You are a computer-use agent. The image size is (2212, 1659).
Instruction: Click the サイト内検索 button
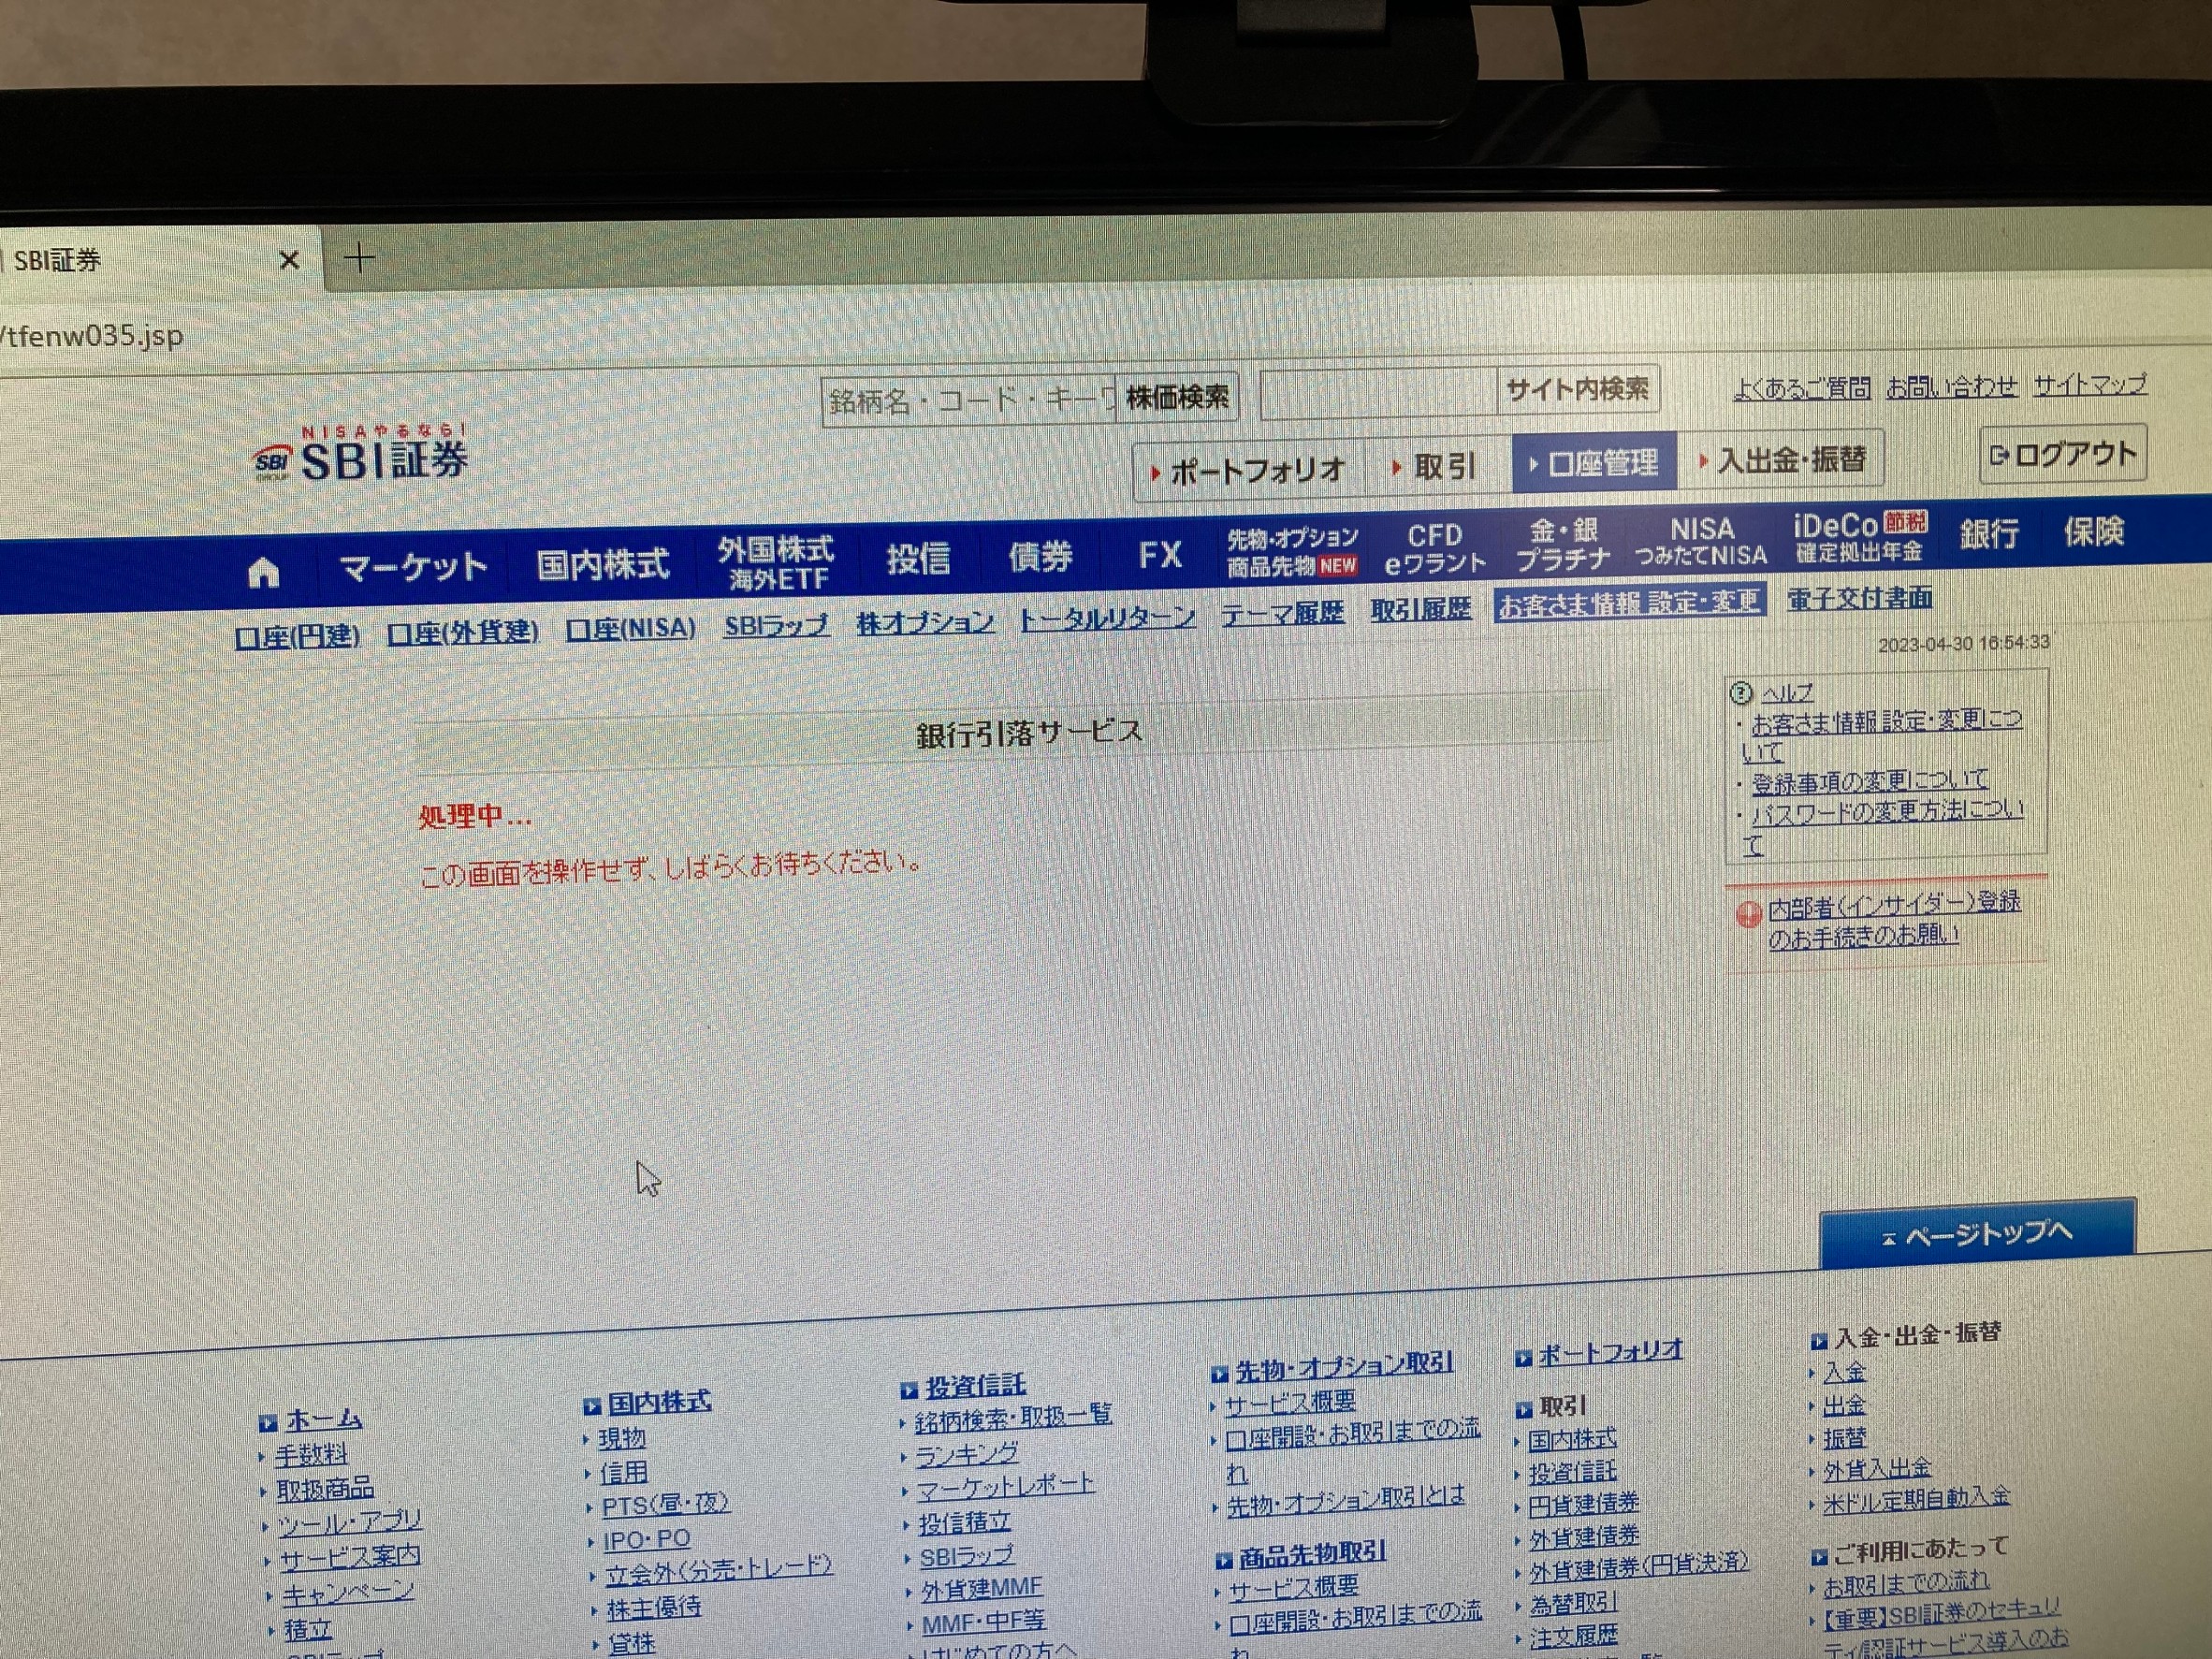tap(1577, 389)
